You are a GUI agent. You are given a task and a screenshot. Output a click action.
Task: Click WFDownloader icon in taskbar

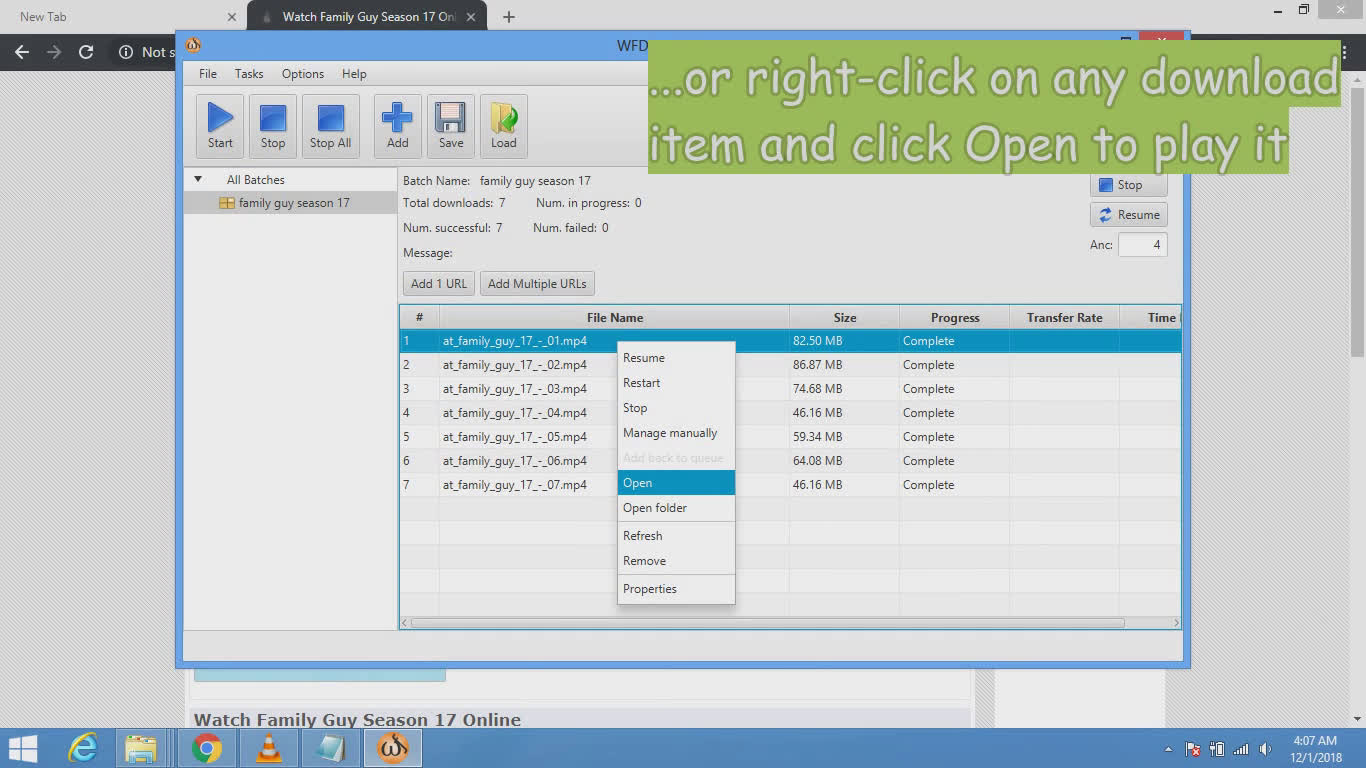(x=393, y=748)
